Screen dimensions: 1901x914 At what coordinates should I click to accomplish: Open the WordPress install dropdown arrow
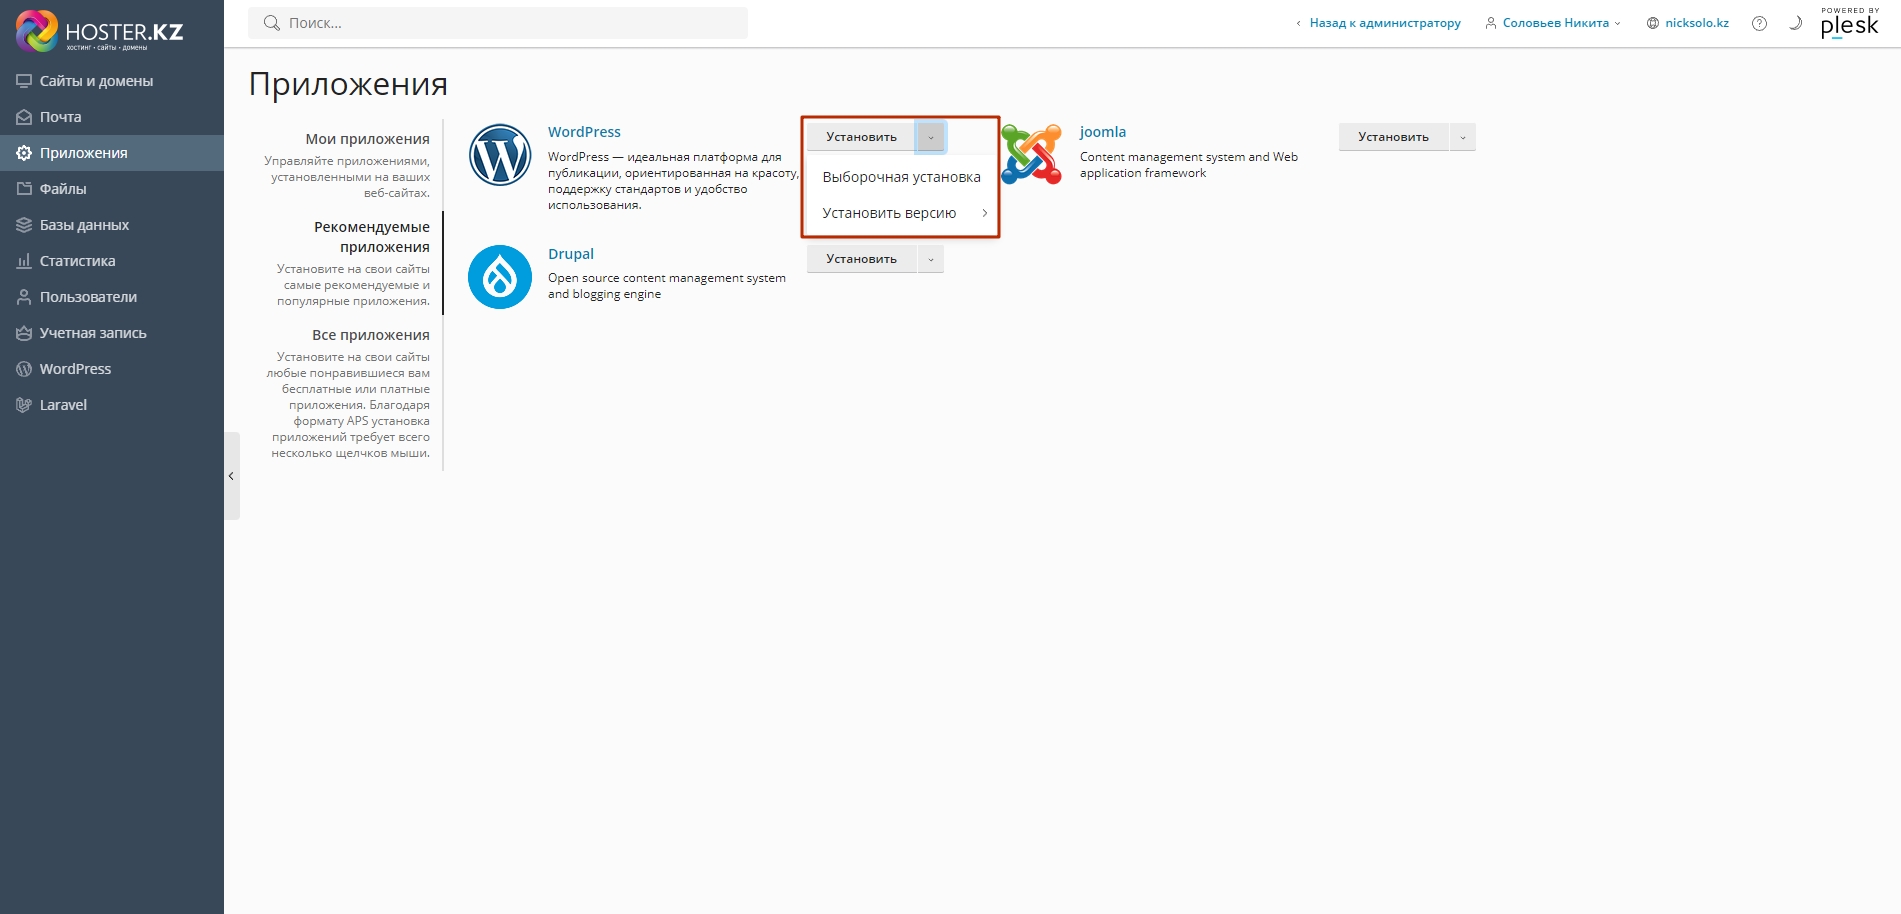tap(931, 137)
